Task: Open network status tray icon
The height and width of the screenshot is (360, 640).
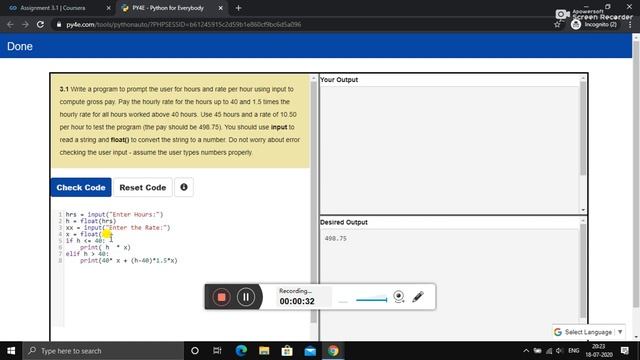Action: coord(549,351)
